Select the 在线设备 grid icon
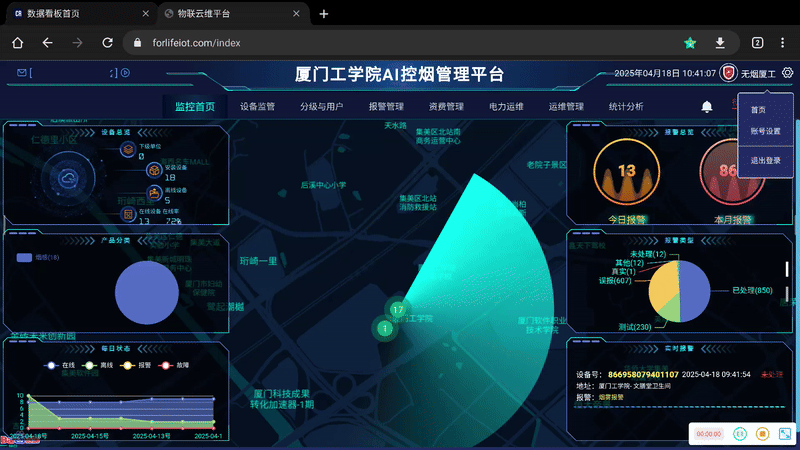The height and width of the screenshot is (450, 800). 128,215
